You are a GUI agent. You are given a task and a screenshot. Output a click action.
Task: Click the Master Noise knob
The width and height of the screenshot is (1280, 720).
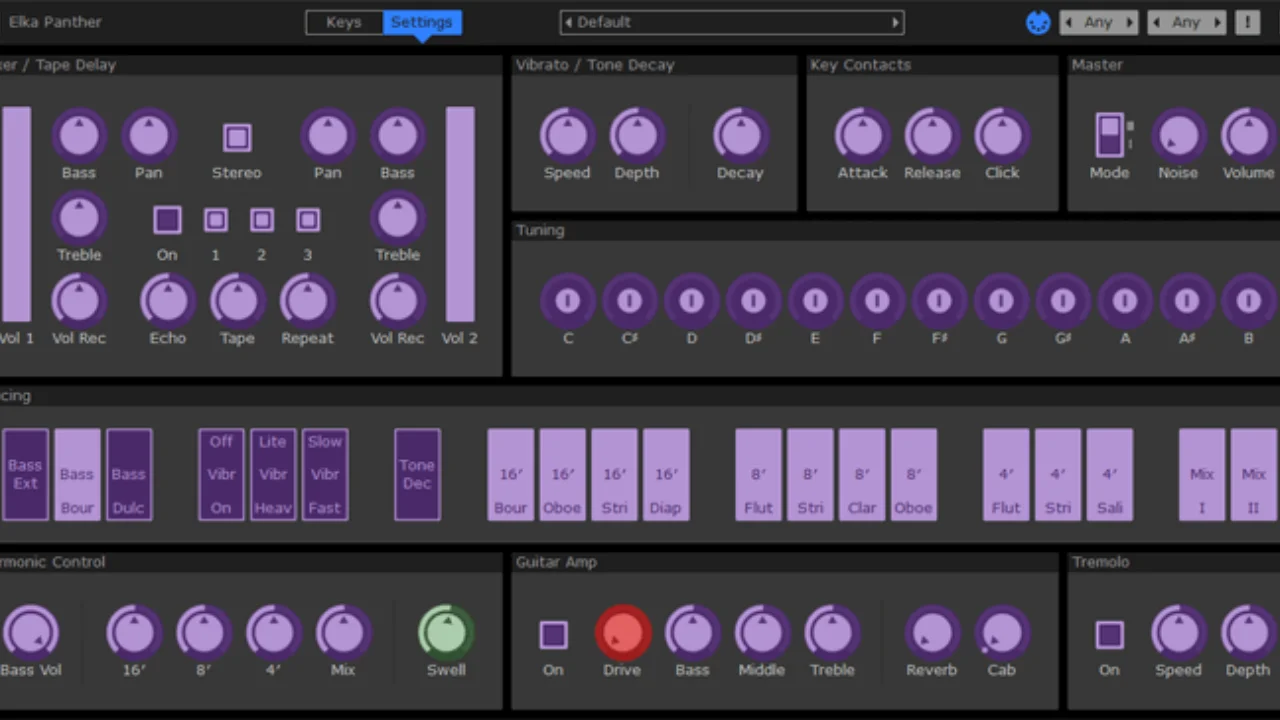tap(1178, 135)
